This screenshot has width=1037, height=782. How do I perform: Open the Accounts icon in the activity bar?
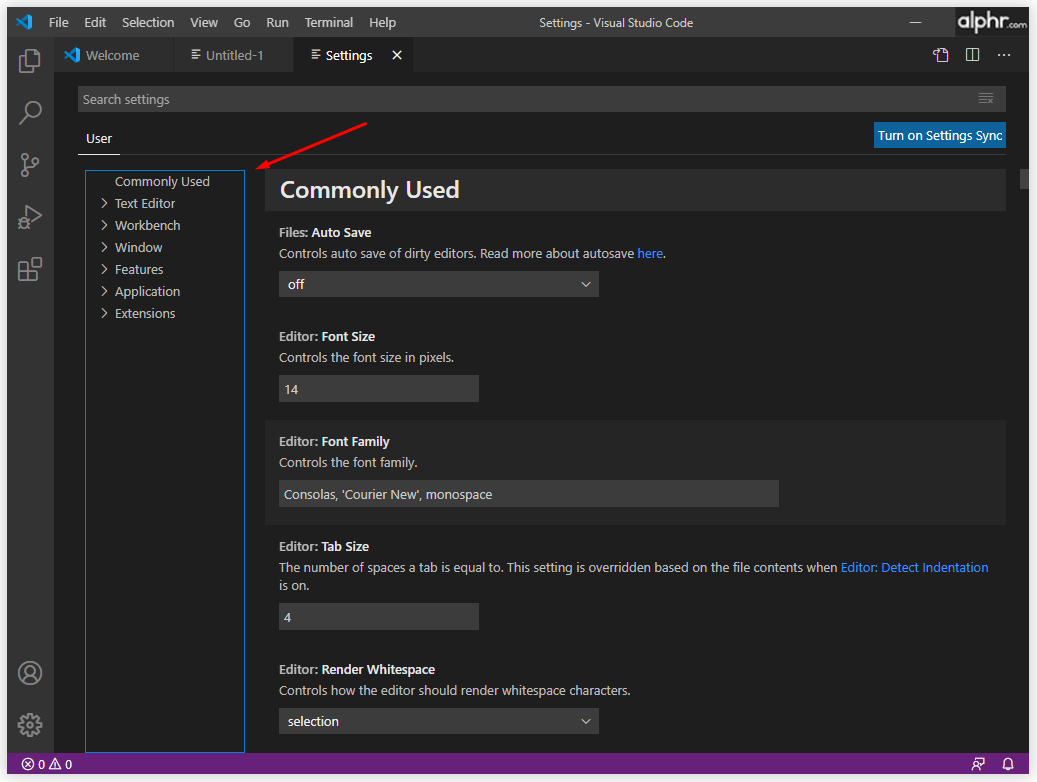[30, 673]
